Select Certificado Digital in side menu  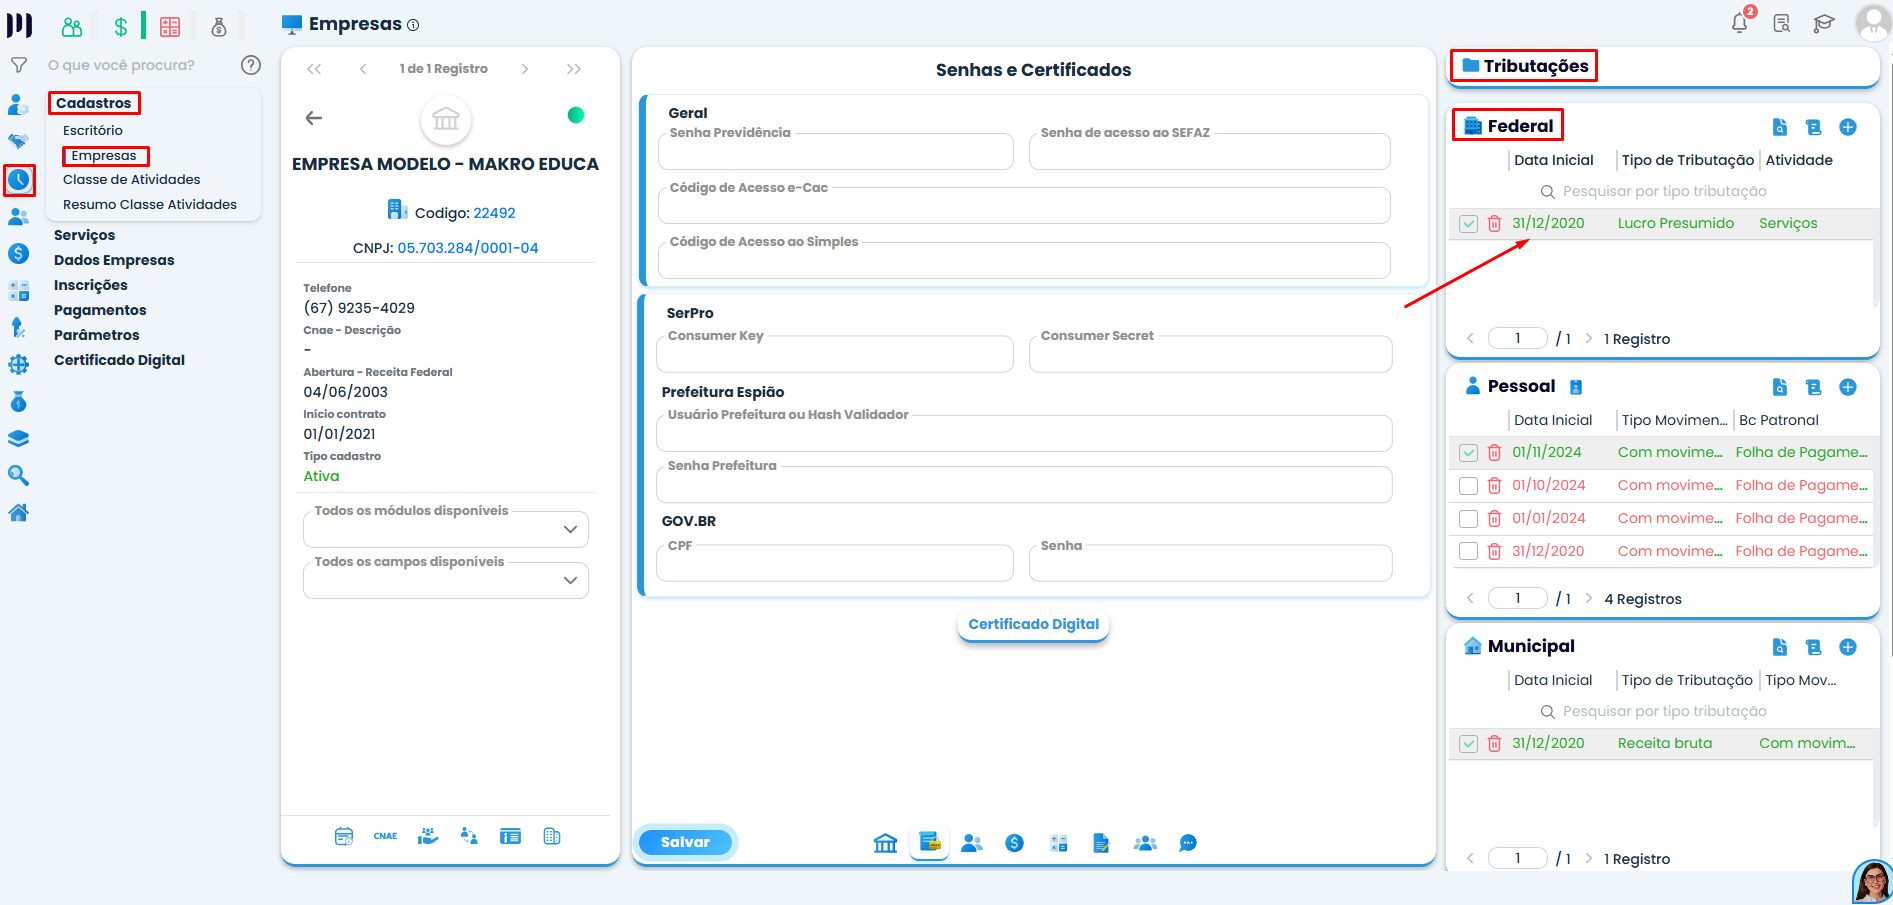click(x=119, y=360)
